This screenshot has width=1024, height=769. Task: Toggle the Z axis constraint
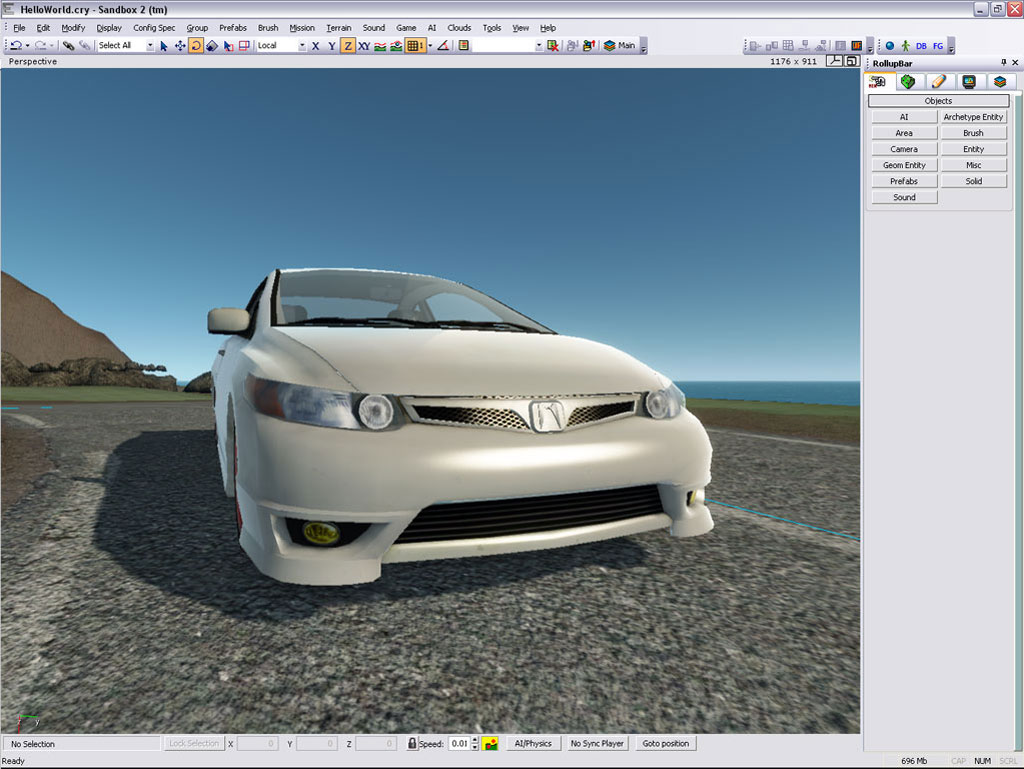(x=348, y=46)
